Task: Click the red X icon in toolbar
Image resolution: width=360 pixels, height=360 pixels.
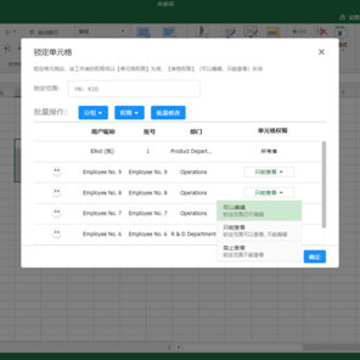Action: point(323,32)
